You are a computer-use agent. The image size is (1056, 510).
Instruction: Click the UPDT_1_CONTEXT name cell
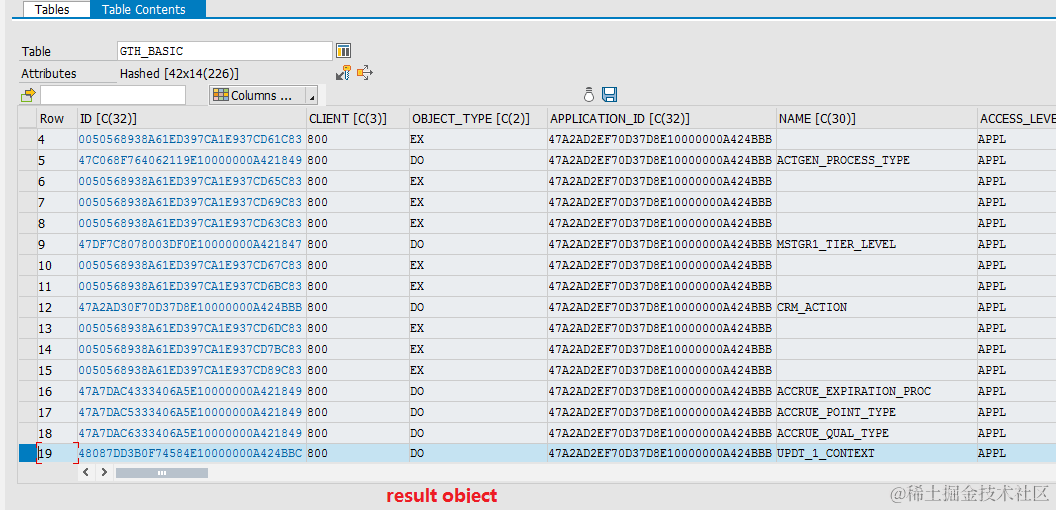[876, 453]
